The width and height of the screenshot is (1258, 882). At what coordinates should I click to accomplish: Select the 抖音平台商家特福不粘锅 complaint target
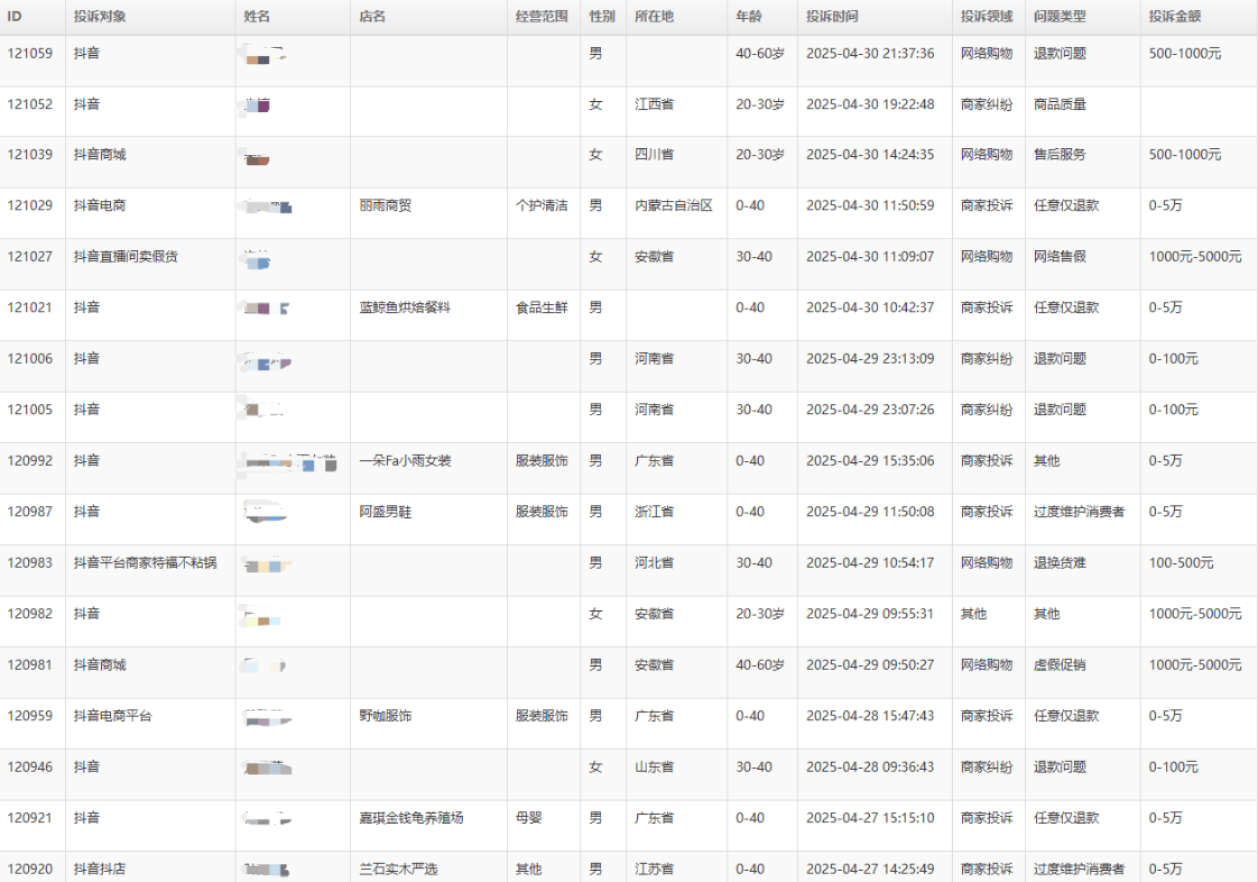(x=145, y=563)
